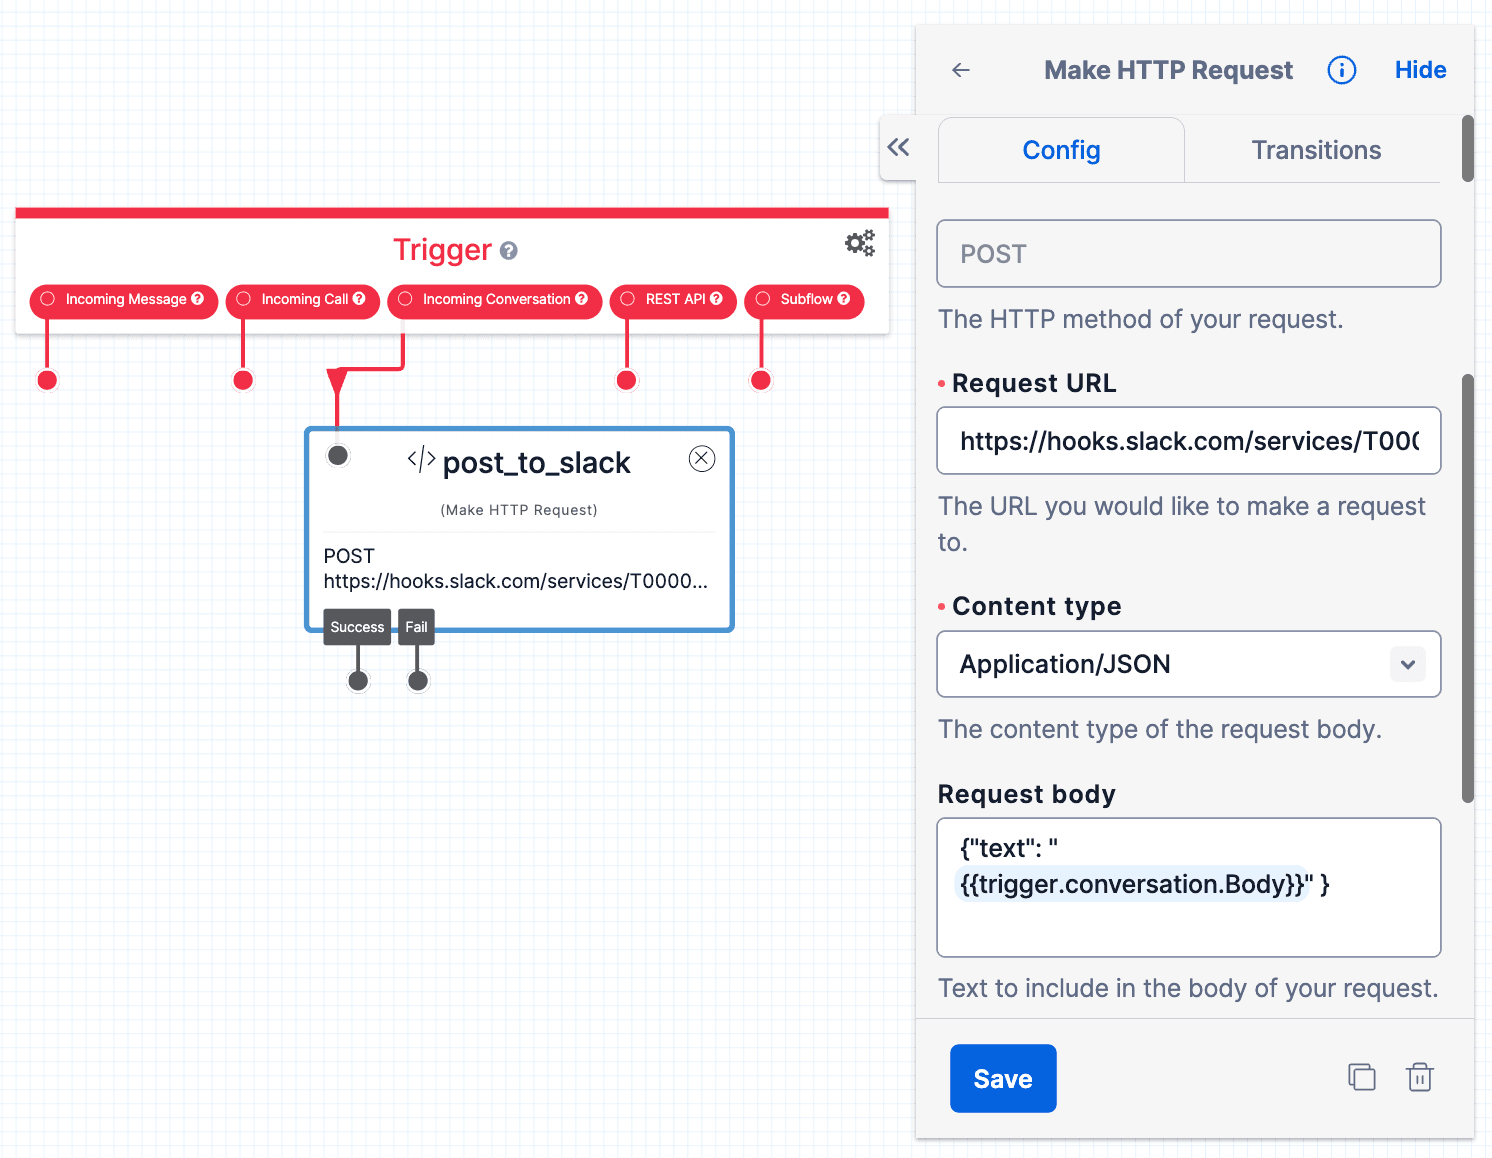1492x1158 pixels.
Task: Open the Content type dropdown
Action: coord(1407,664)
